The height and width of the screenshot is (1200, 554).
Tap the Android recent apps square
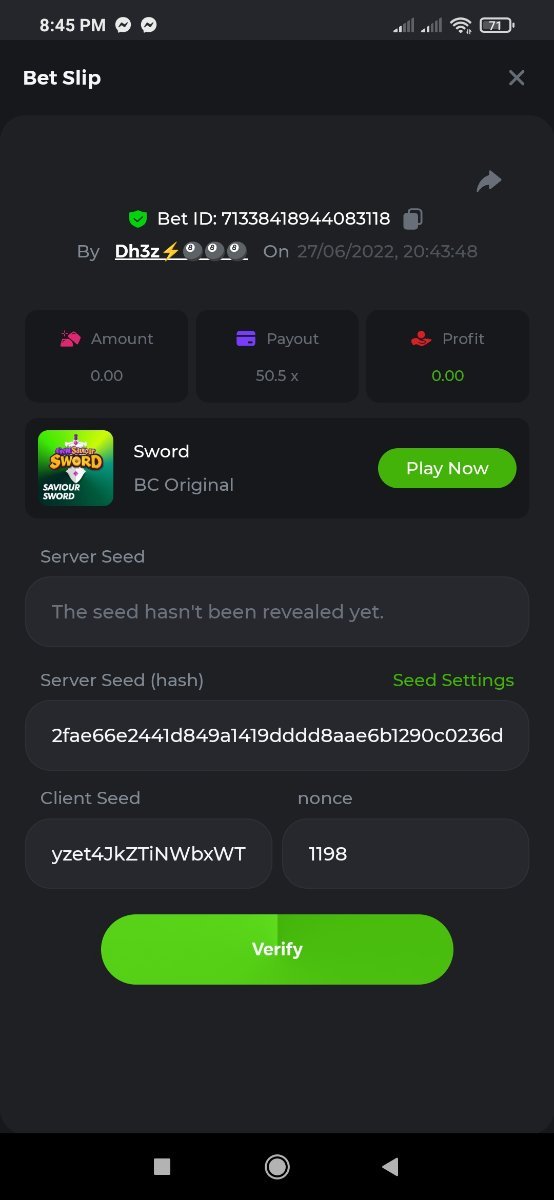(162, 1166)
